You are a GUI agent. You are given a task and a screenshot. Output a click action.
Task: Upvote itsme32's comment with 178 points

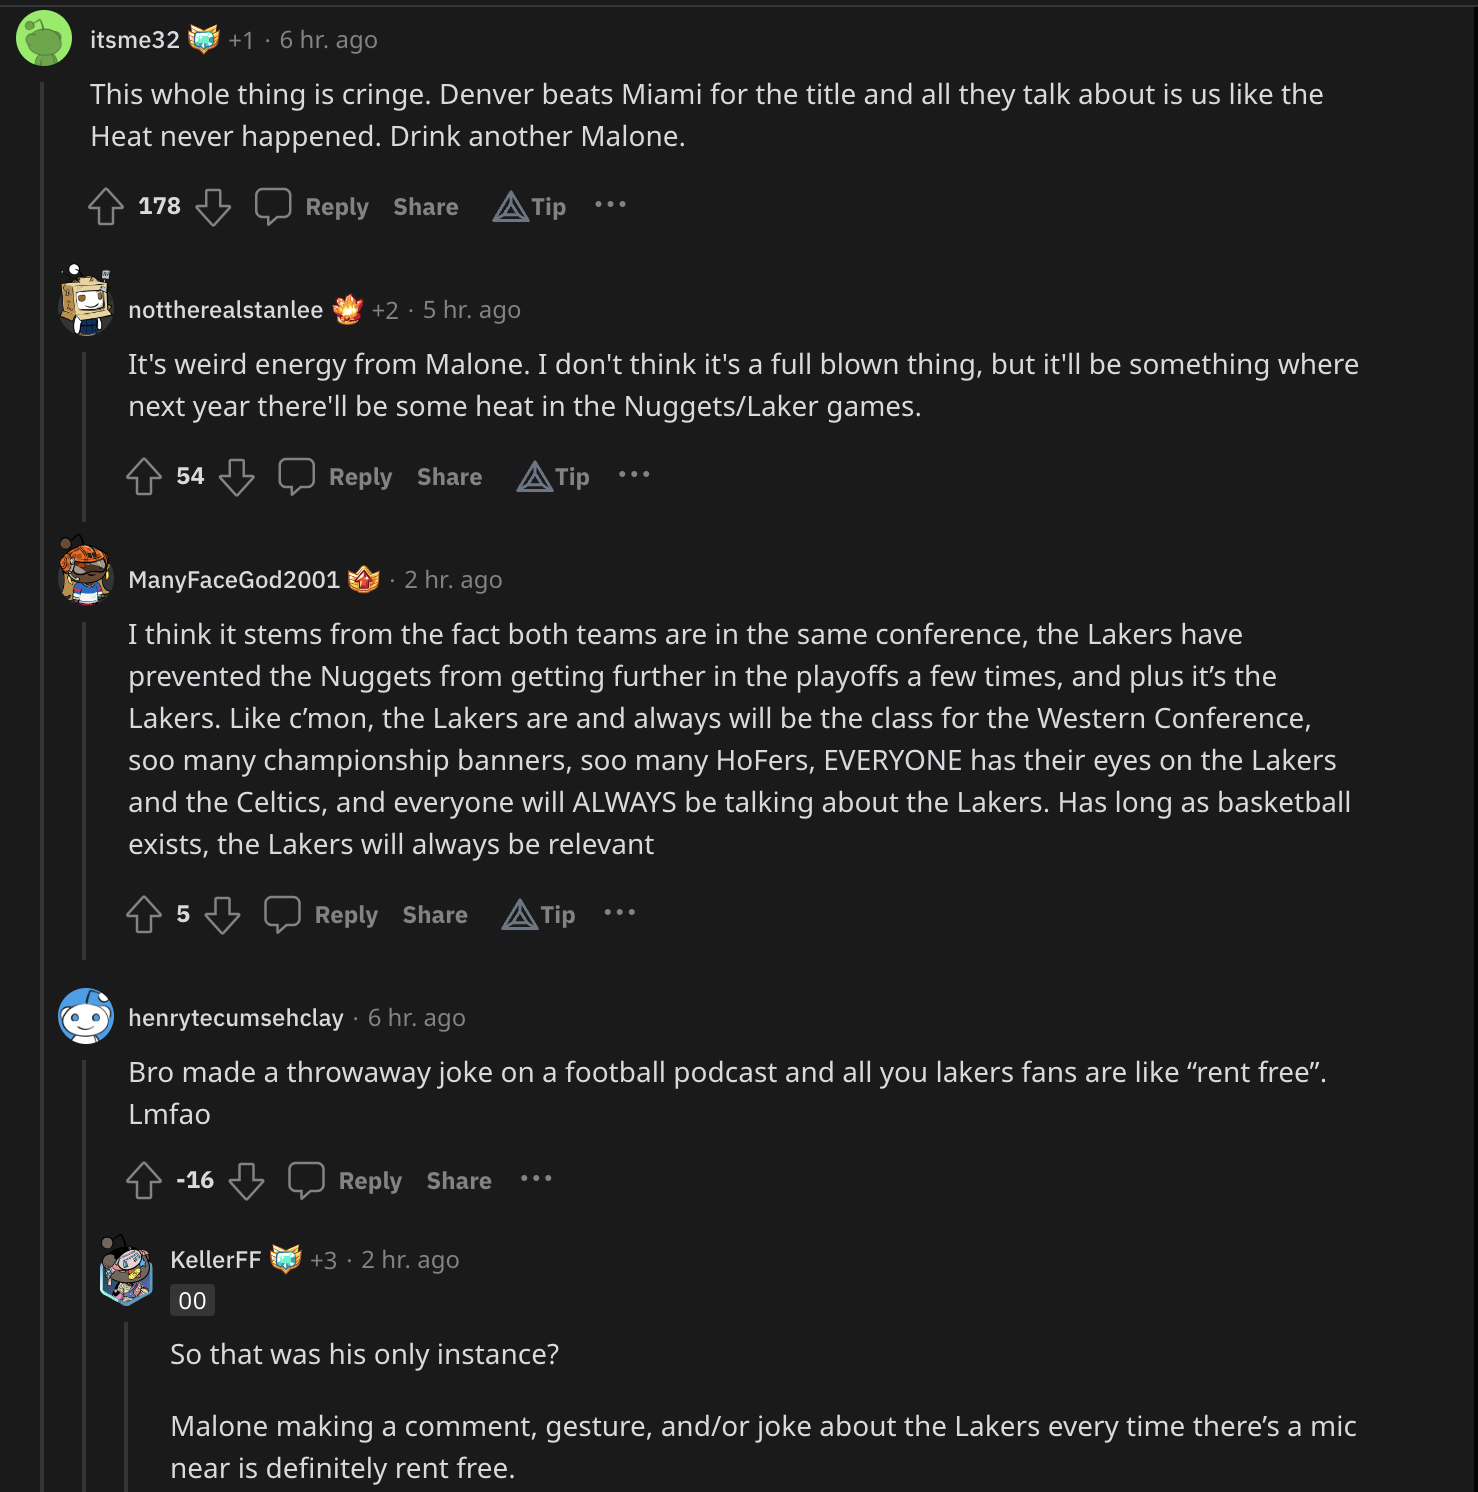(x=106, y=207)
